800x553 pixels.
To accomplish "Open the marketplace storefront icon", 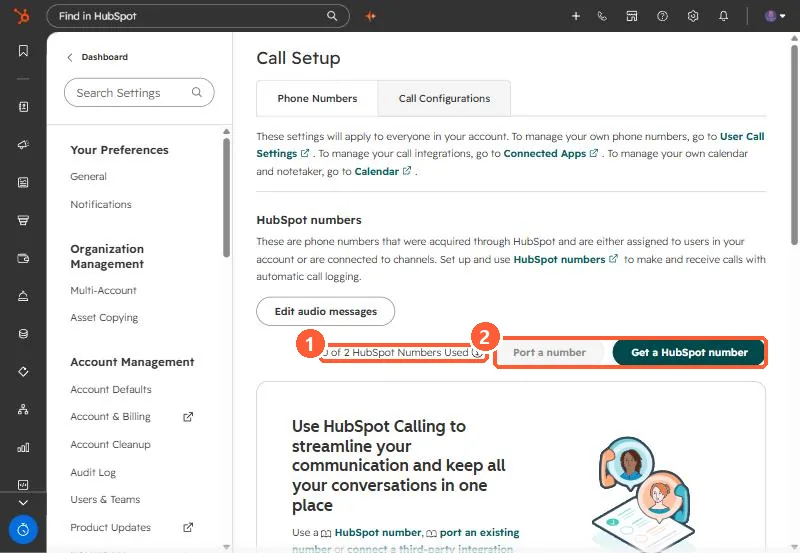I will tap(632, 16).
